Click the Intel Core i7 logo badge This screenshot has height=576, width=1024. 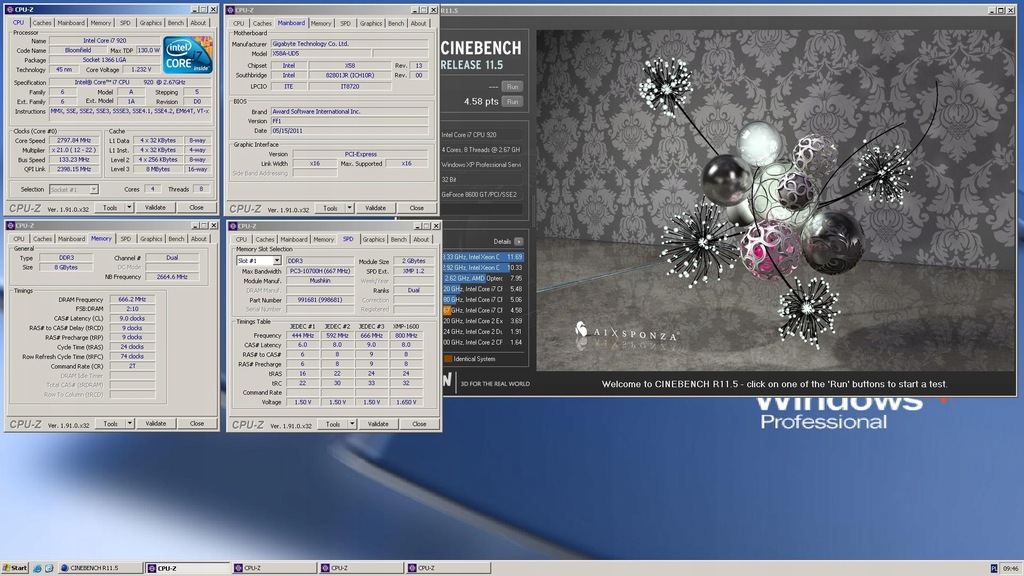point(187,55)
